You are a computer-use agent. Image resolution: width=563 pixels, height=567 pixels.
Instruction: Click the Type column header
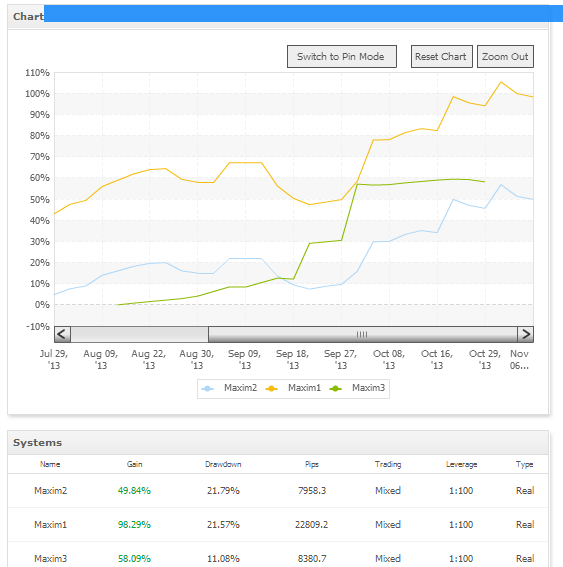[x=525, y=464]
